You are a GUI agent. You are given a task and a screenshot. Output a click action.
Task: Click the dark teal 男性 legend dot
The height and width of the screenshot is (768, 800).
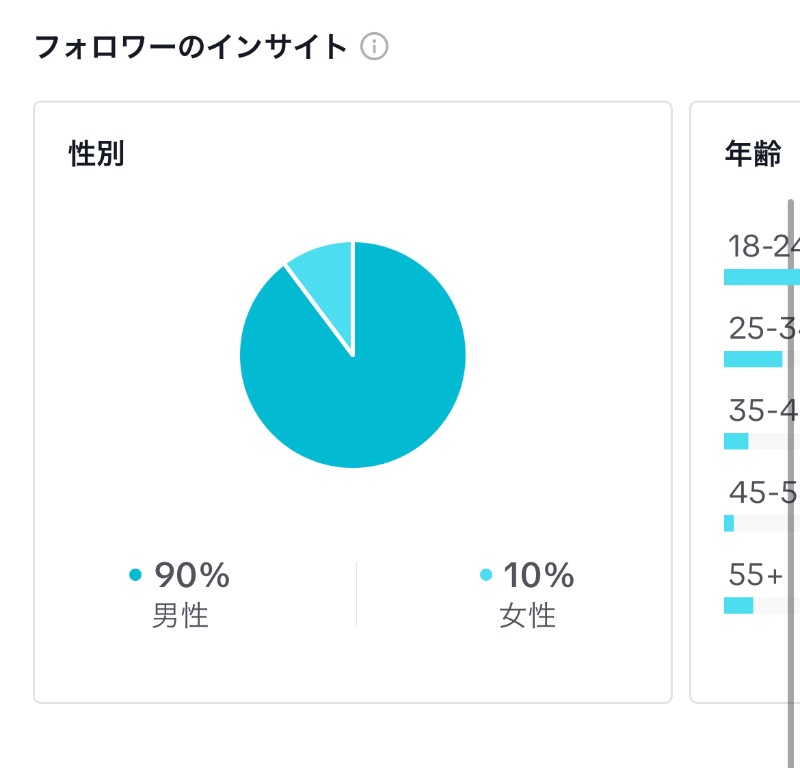135,575
